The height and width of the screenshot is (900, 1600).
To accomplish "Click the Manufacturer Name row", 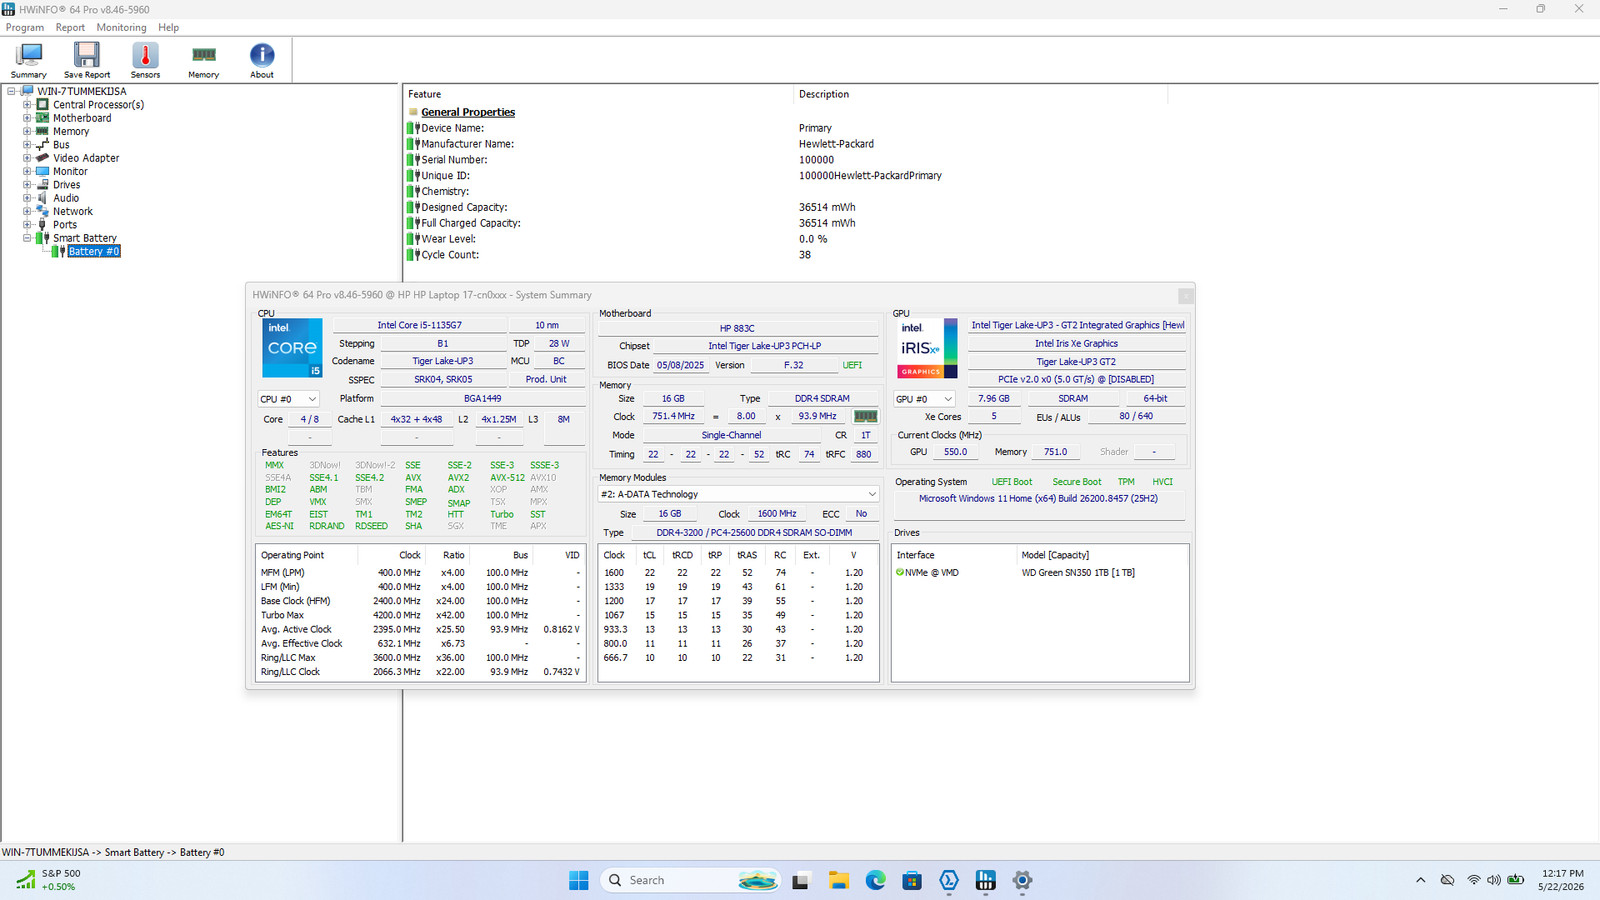I will click(785, 144).
